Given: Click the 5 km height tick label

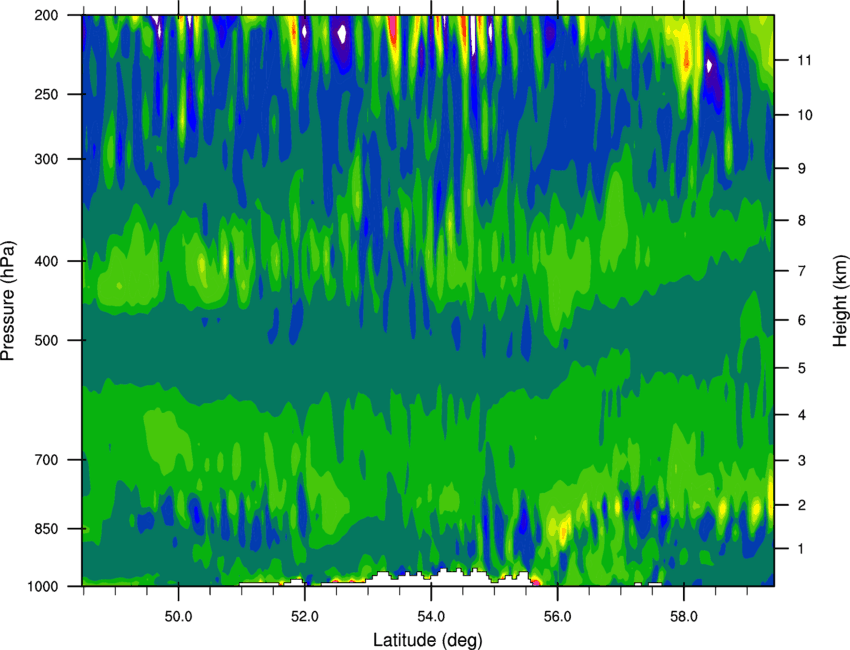Looking at the screenshot, I should coord(801,369).
